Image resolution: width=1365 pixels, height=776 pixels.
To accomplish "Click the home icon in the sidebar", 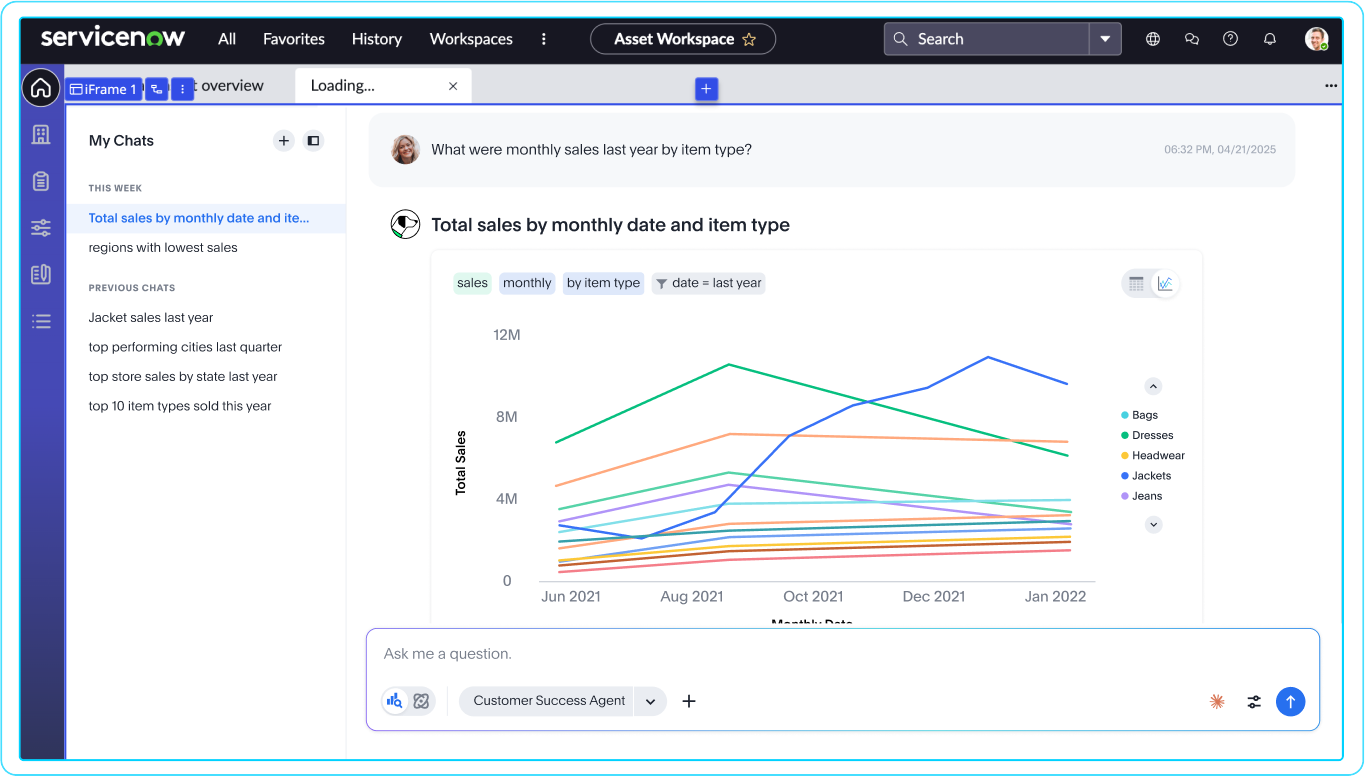I will [x=41, y=88].
